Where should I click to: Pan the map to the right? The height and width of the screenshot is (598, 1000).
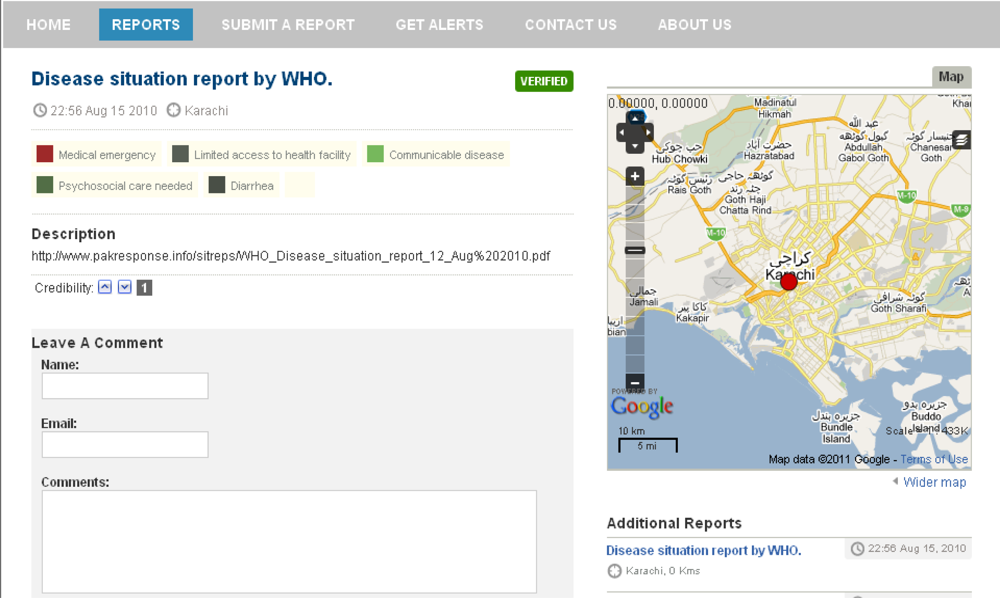pos(647,132)
